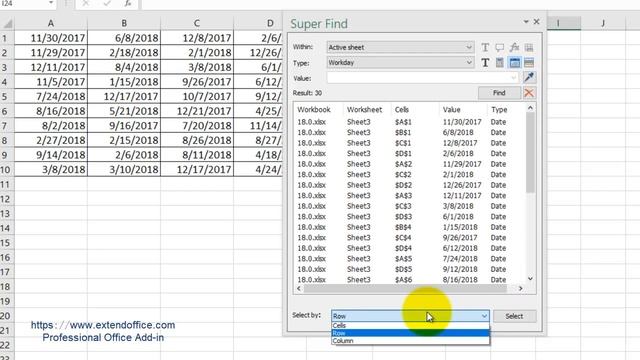Select result row $D$4 6/12/2018

click(409, 248)
